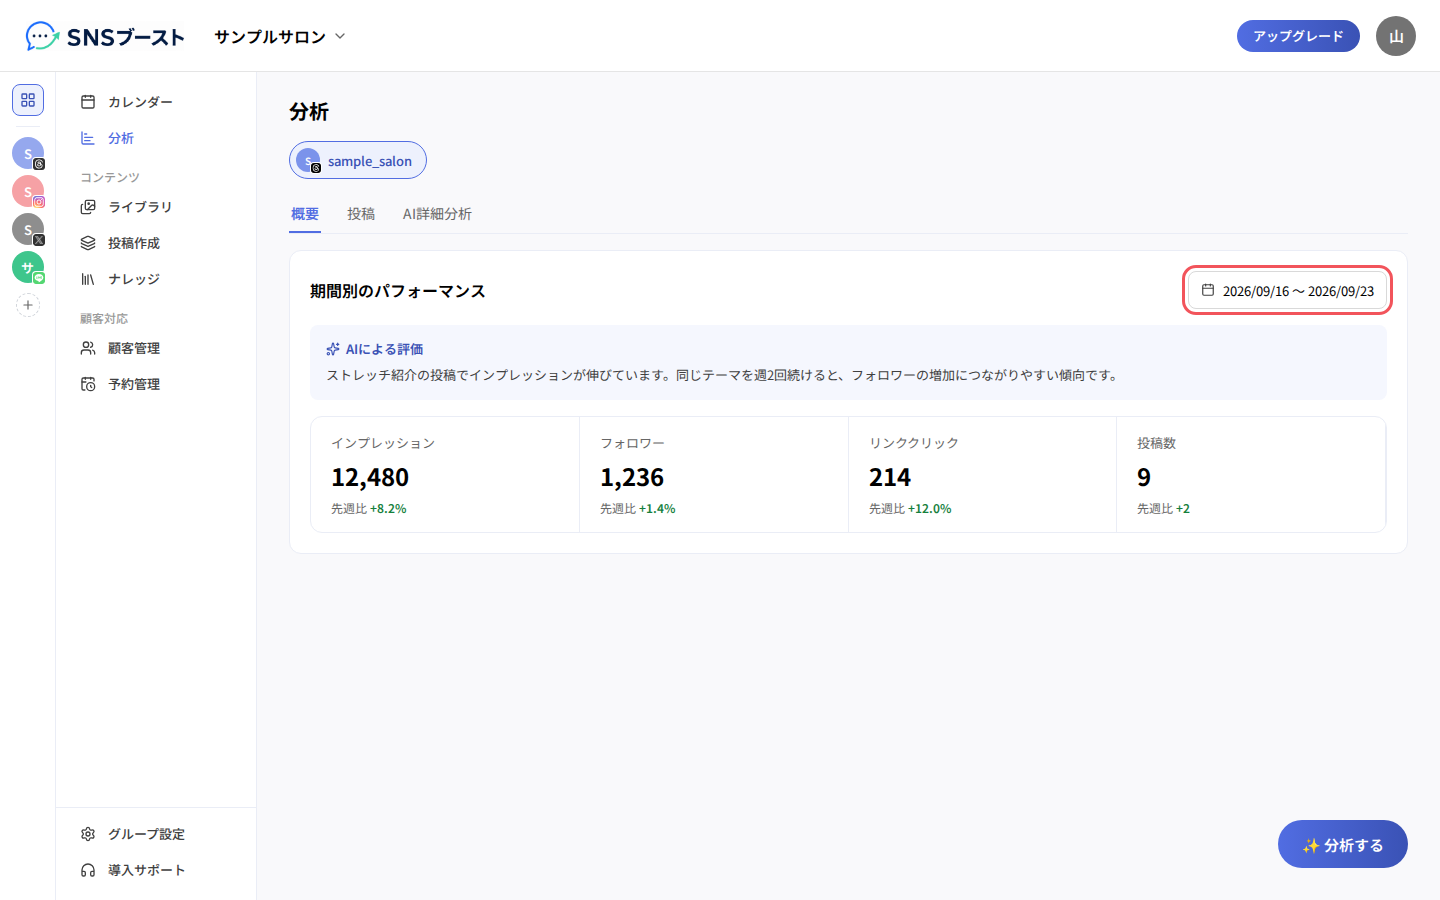
Task: Select the X account avatar
Action: pyautogui.click(x=28, y=229)
